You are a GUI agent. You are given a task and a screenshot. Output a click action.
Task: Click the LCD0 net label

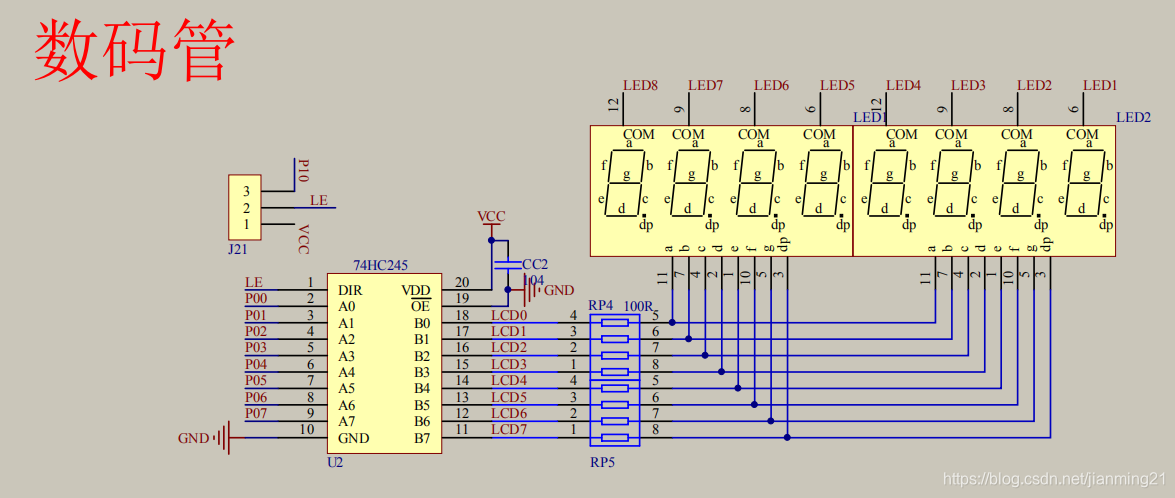(x=509, y=315)
